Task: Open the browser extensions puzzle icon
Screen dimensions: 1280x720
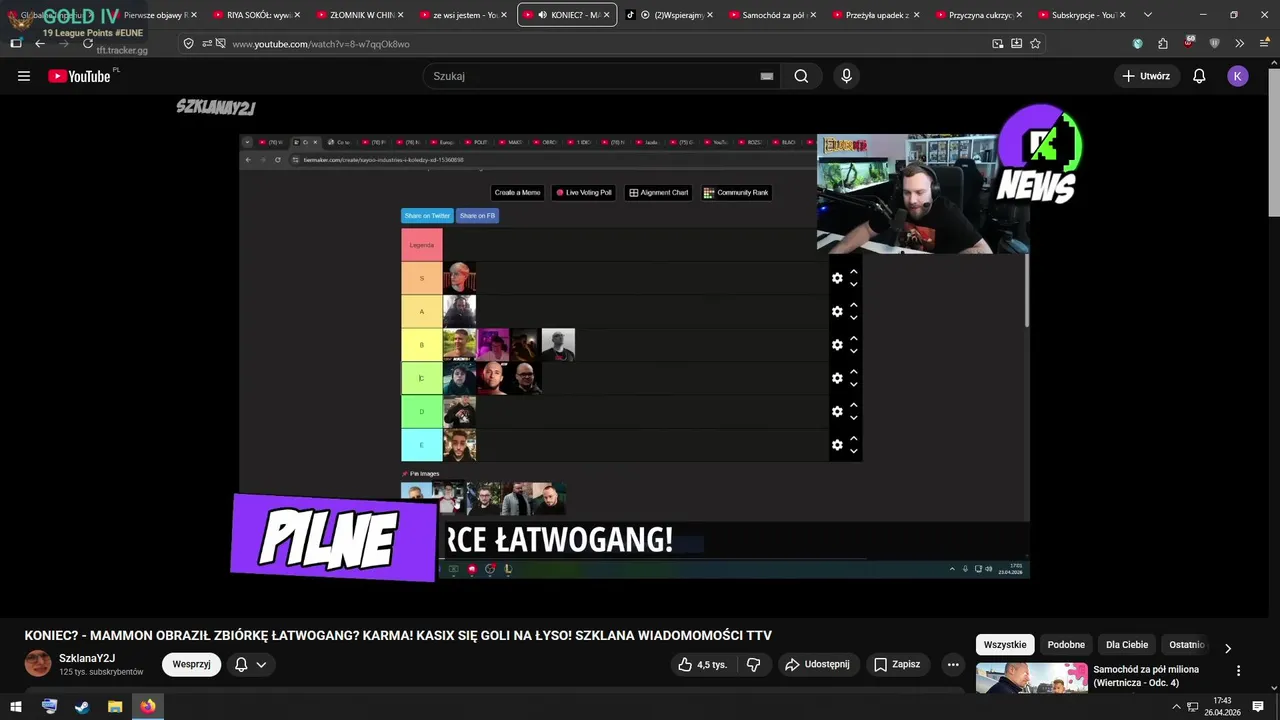Action: (1163, 44)
